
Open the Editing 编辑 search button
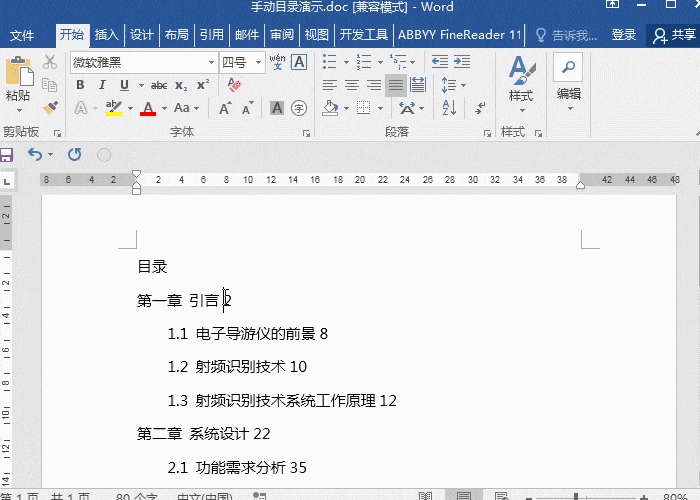click(x=568, y=82)
